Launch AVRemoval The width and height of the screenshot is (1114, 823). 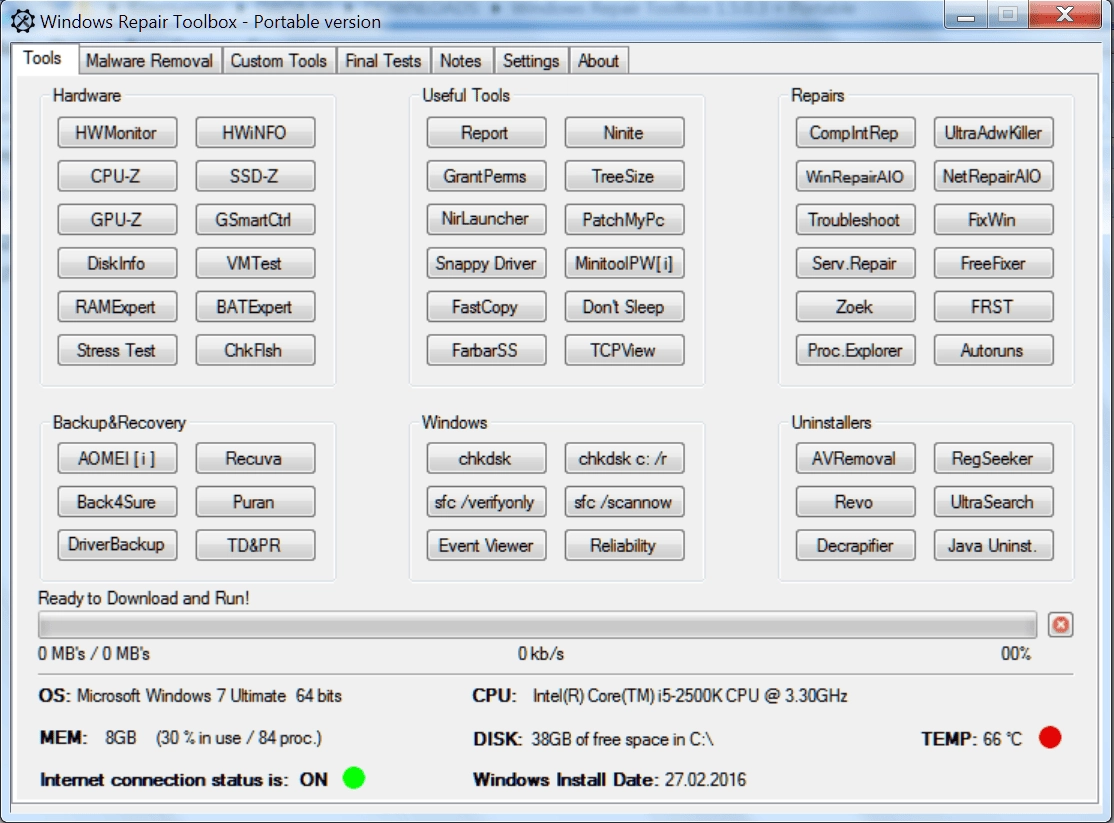pos(855,458)
